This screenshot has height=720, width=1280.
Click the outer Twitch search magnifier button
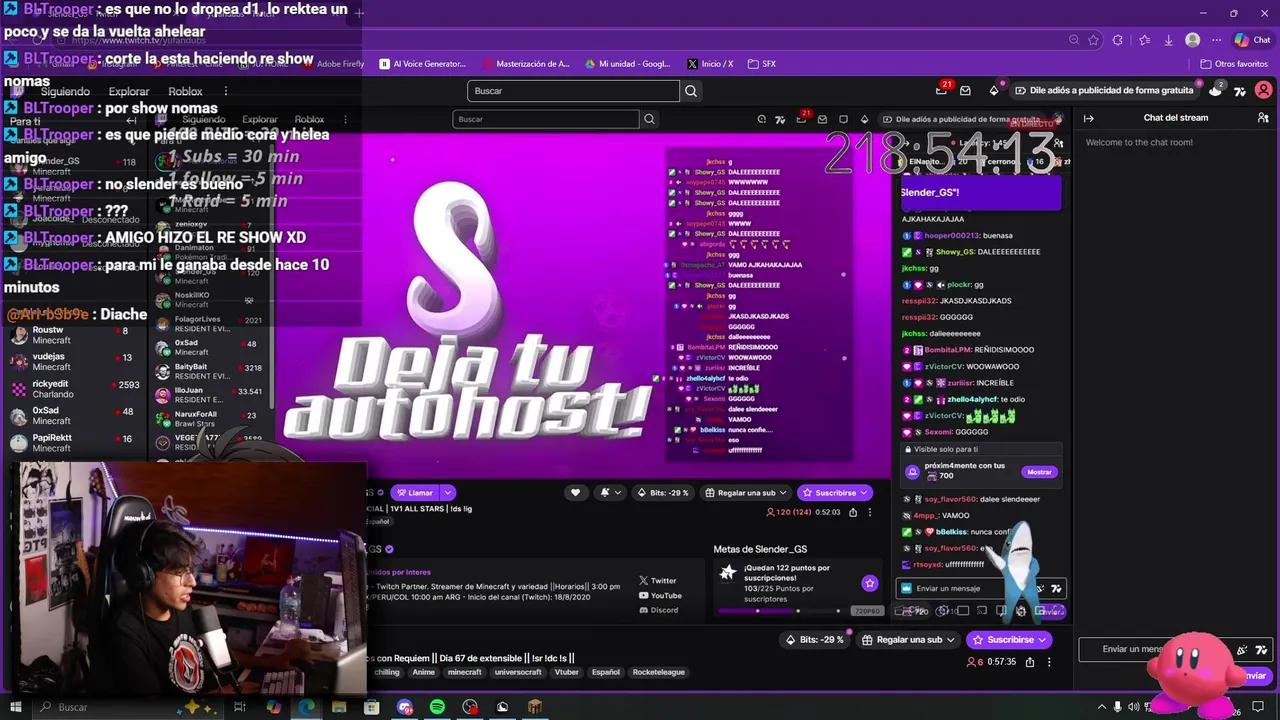coord(690,91)
